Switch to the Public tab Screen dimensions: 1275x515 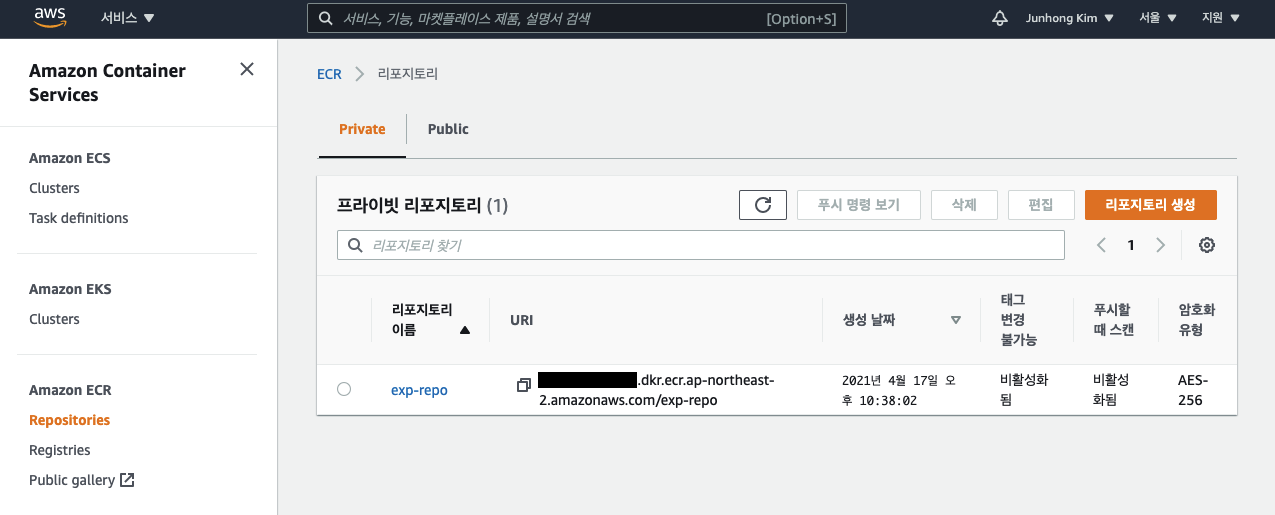tap(448, 129)
